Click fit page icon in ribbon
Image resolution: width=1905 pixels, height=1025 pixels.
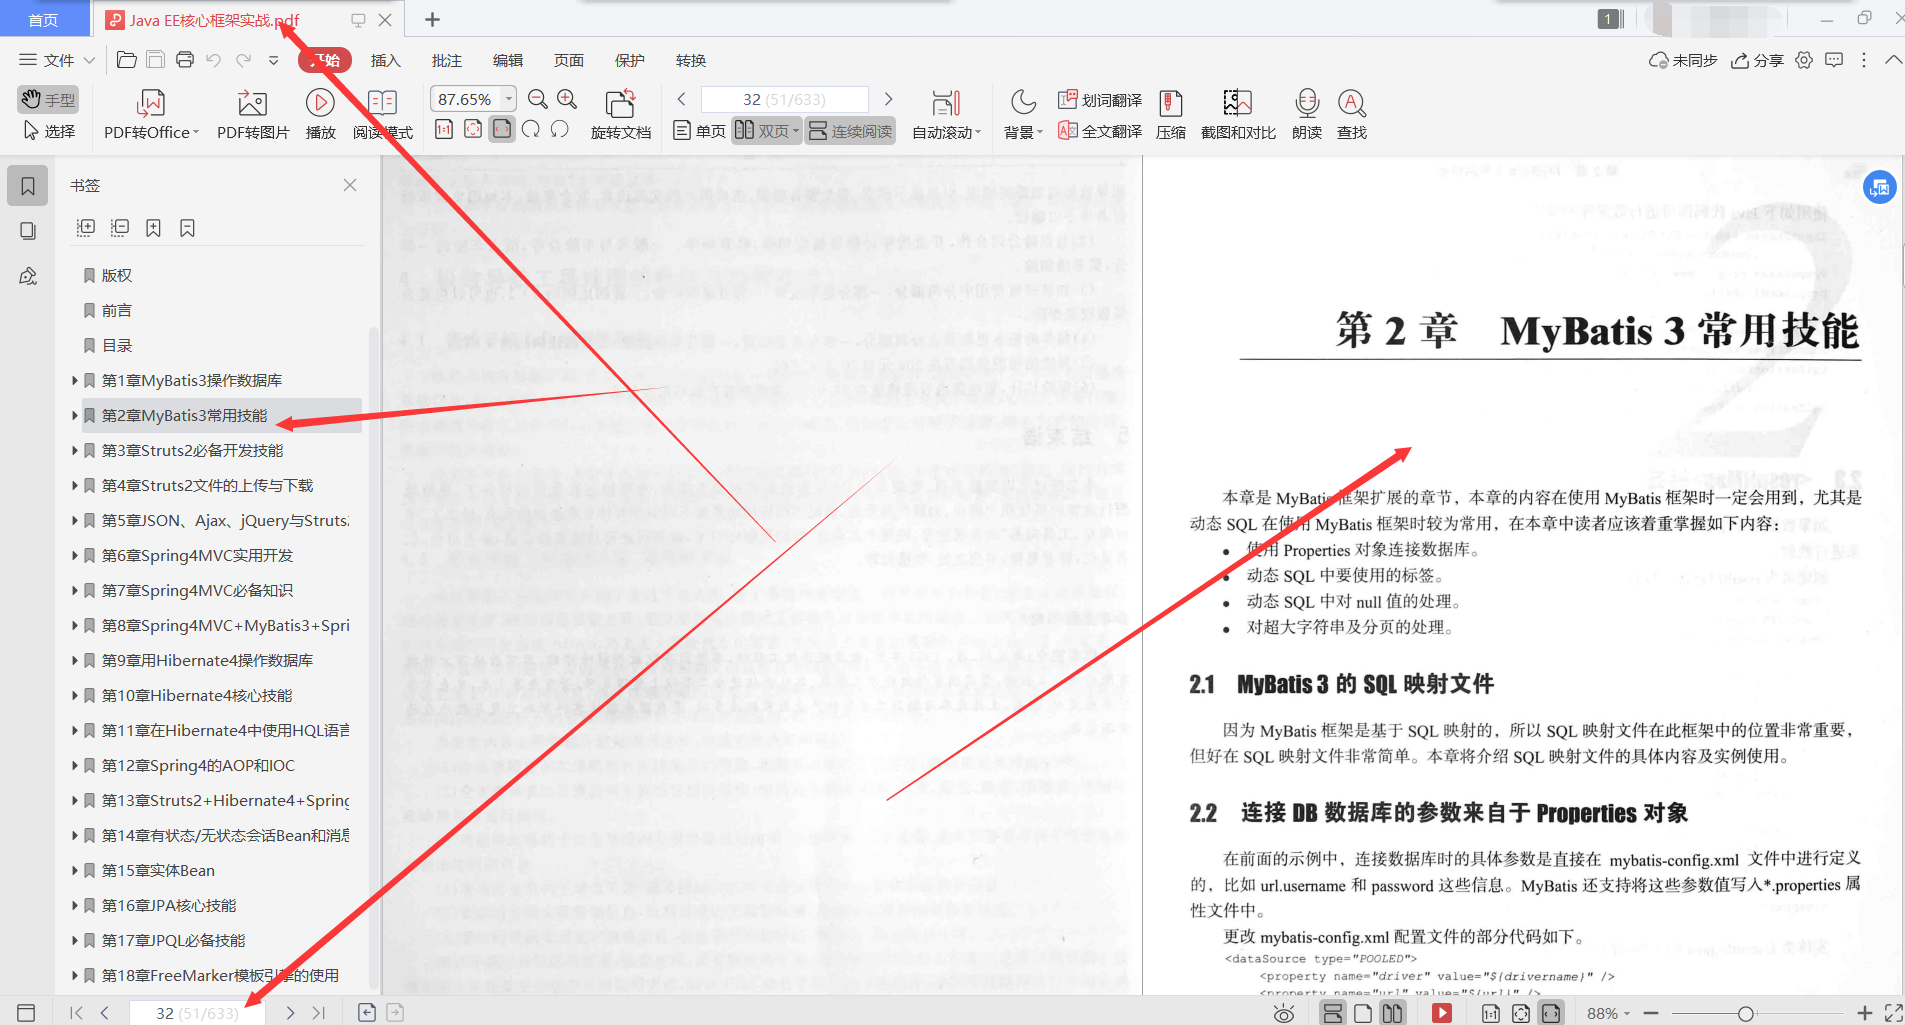[473, 129]
